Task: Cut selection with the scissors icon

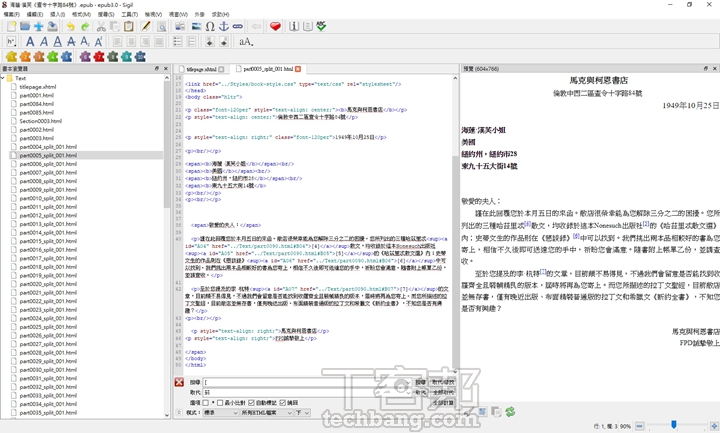Action: 101,27
